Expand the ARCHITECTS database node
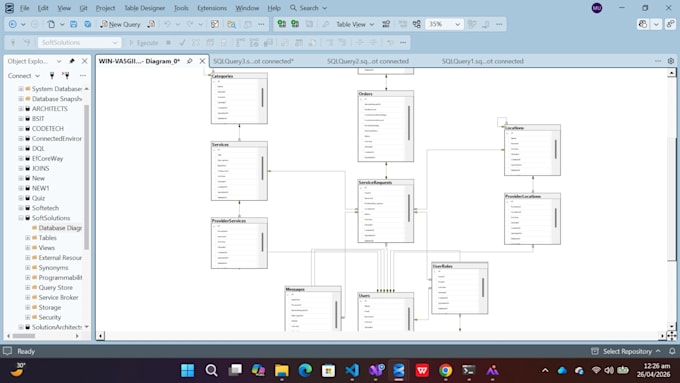680x383 pixels. [x=20, y=108]
